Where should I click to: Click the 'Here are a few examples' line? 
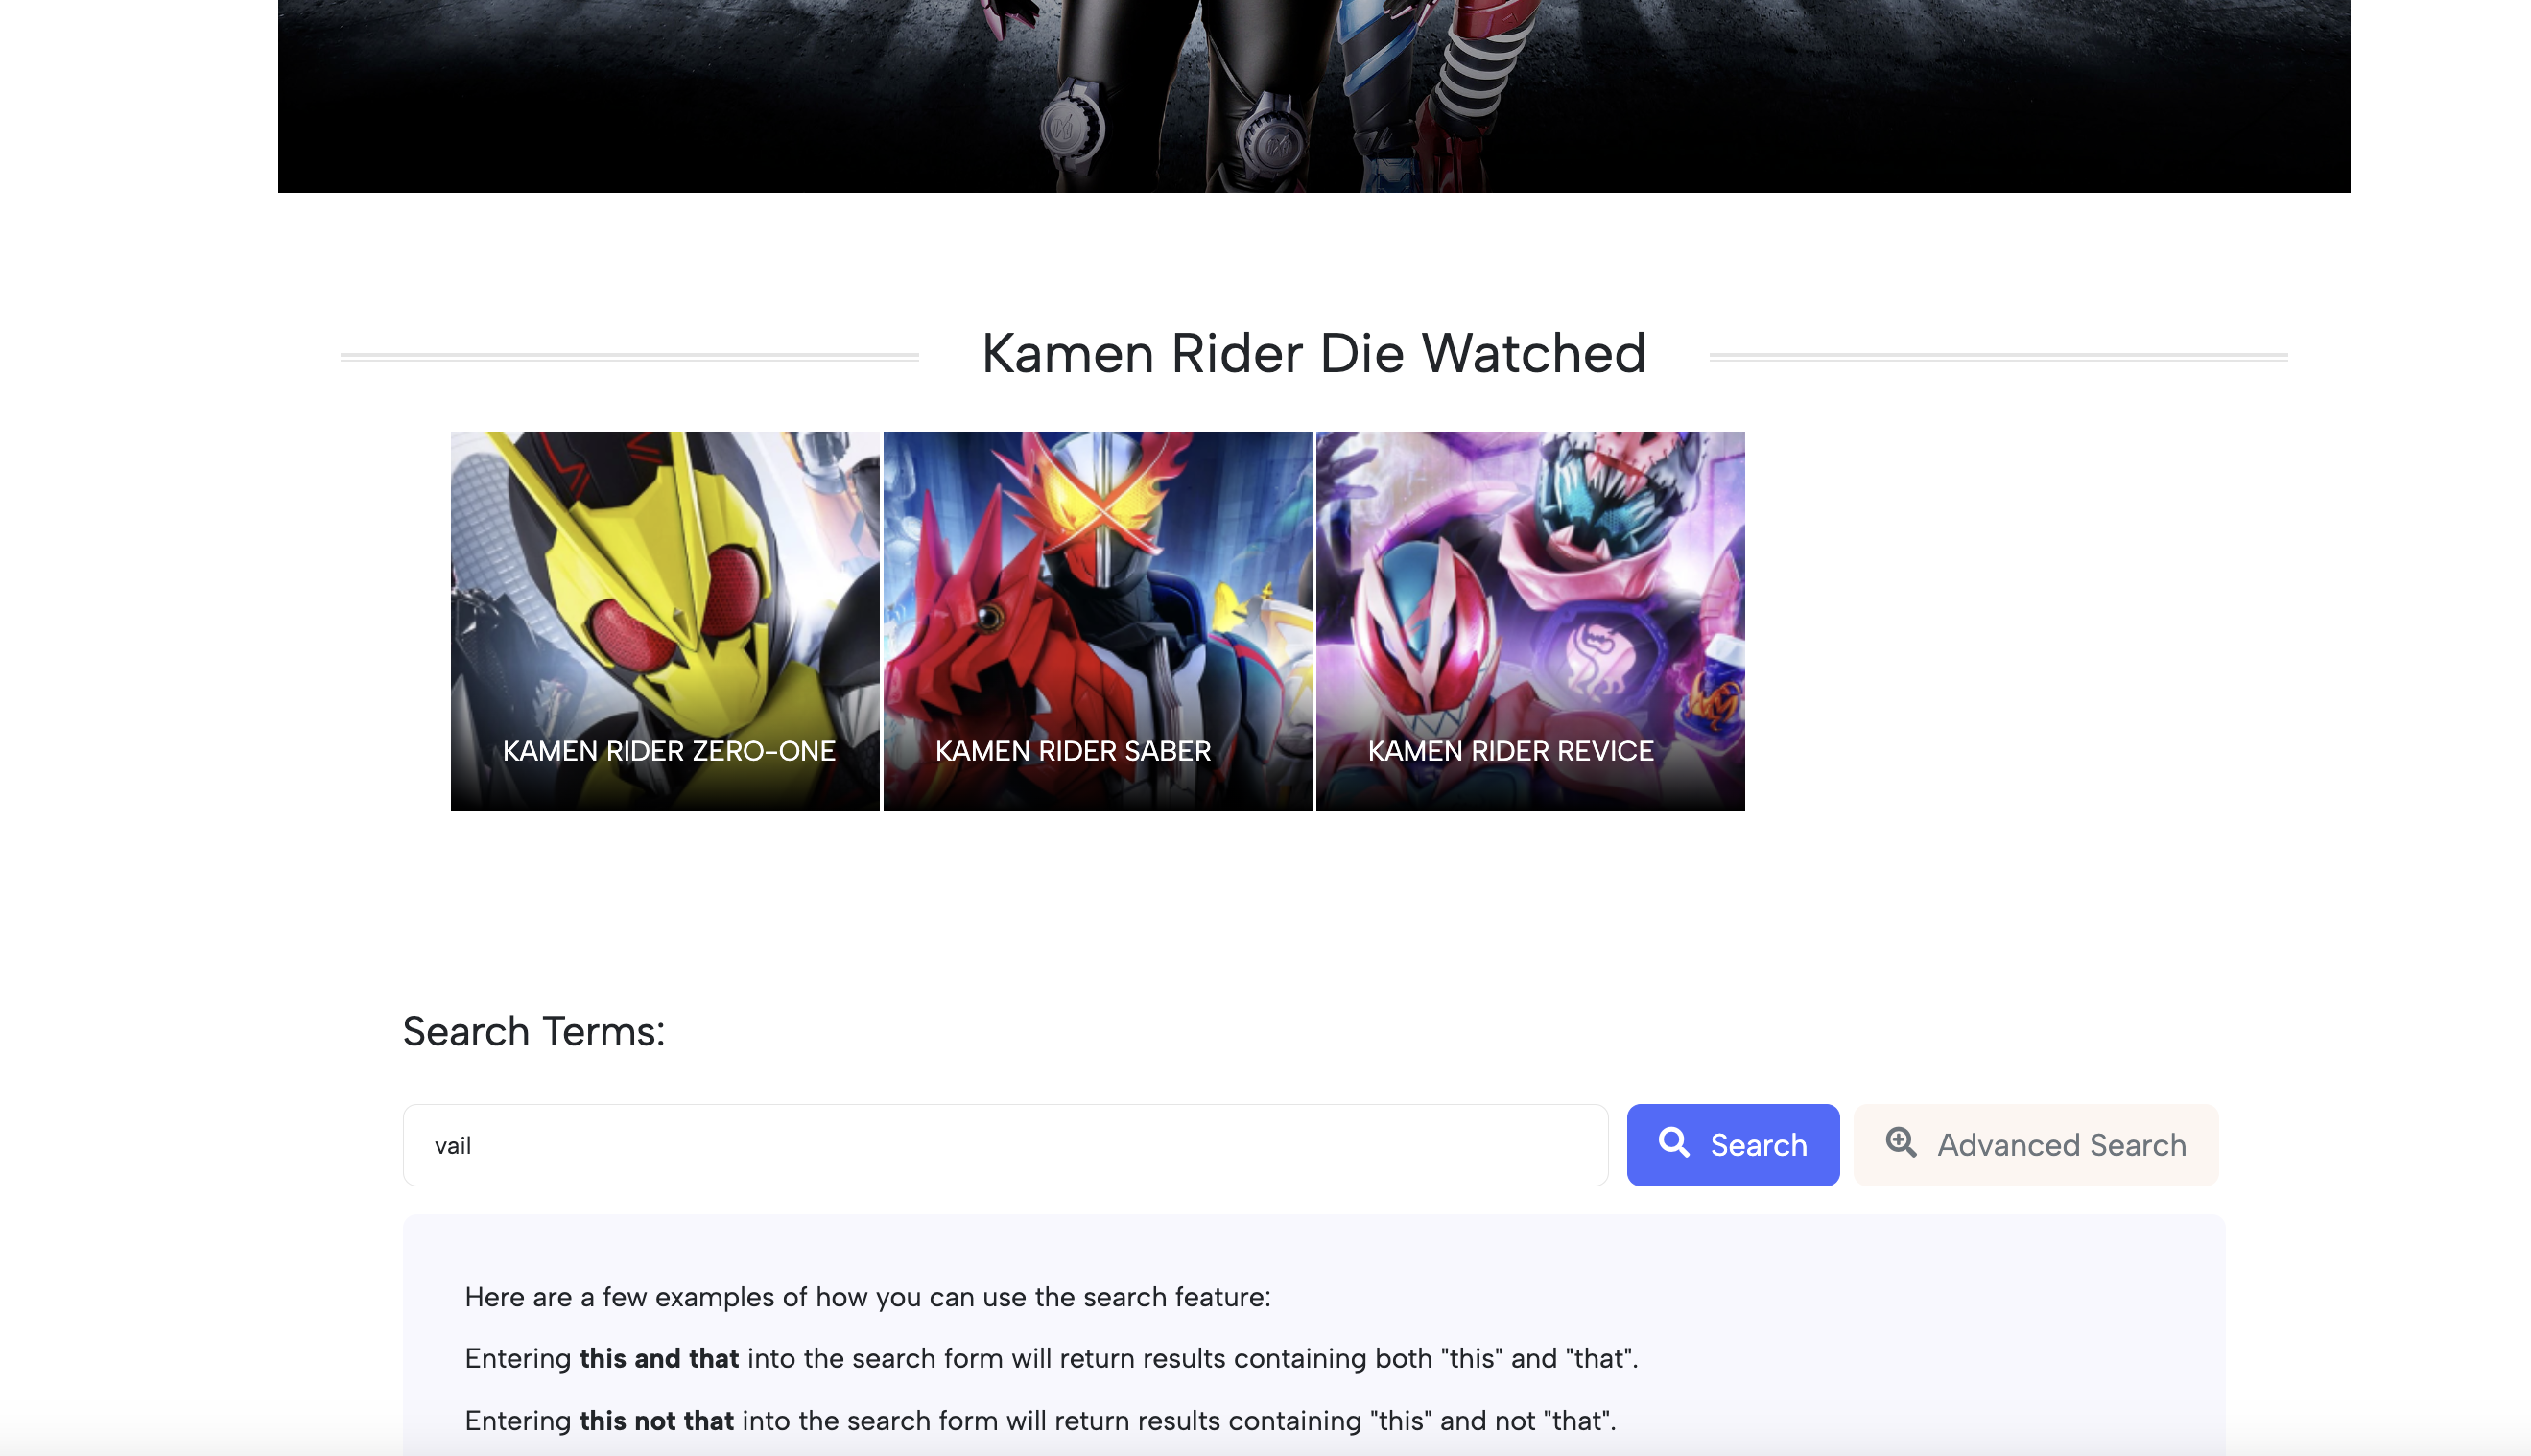[867, 1297]
